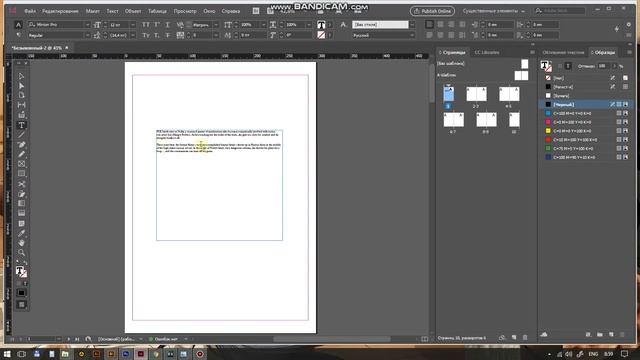Viewport: 640px width, 360px height.
Task: Open the font size dropdown
Action: [133, 25]
